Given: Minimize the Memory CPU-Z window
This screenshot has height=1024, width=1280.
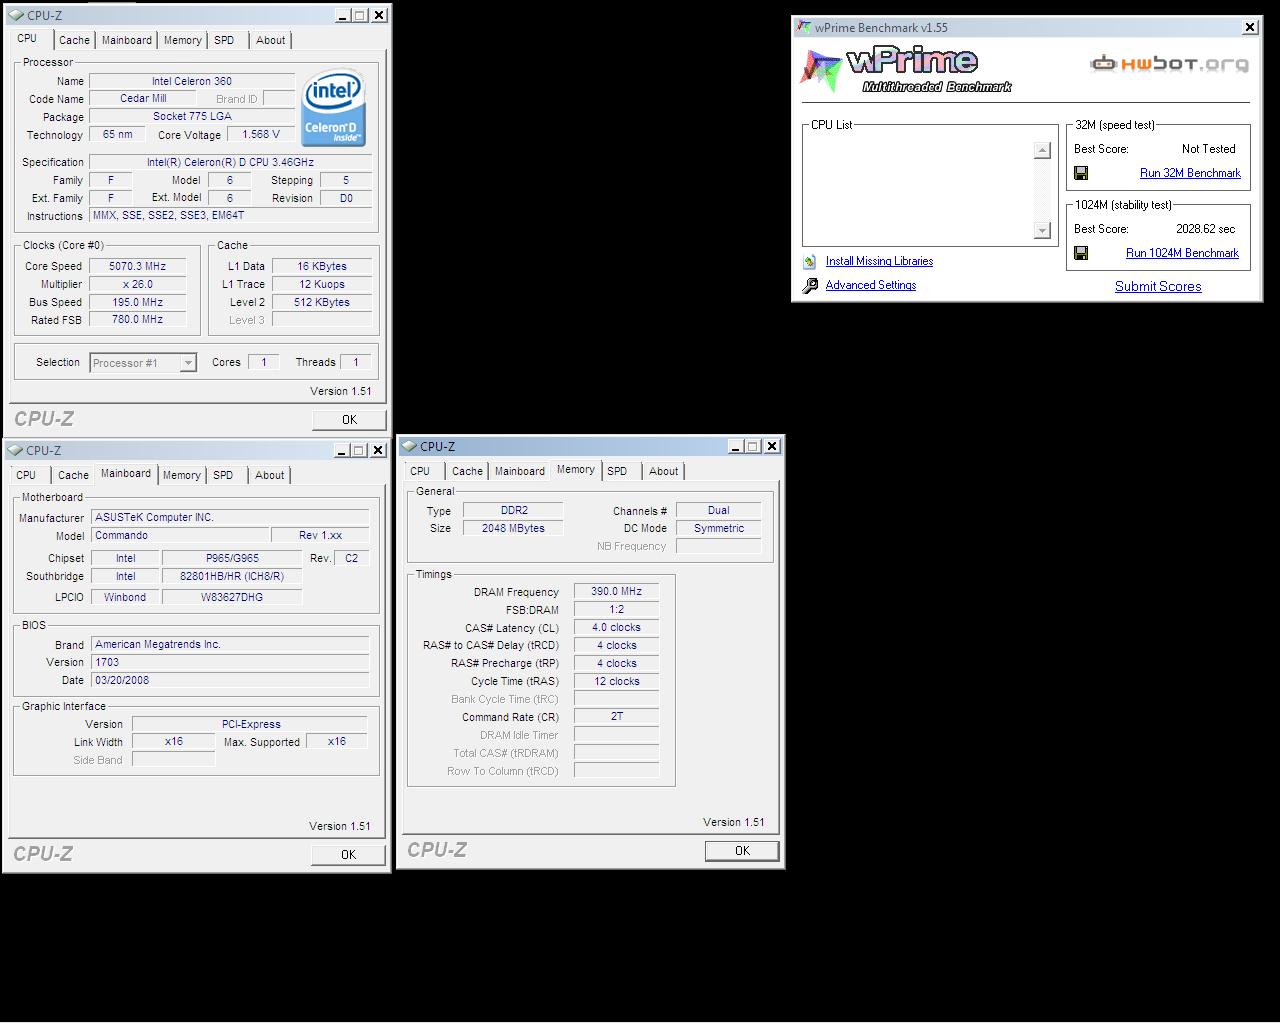Looking at the screenshot, I should [x=735, y=446].
